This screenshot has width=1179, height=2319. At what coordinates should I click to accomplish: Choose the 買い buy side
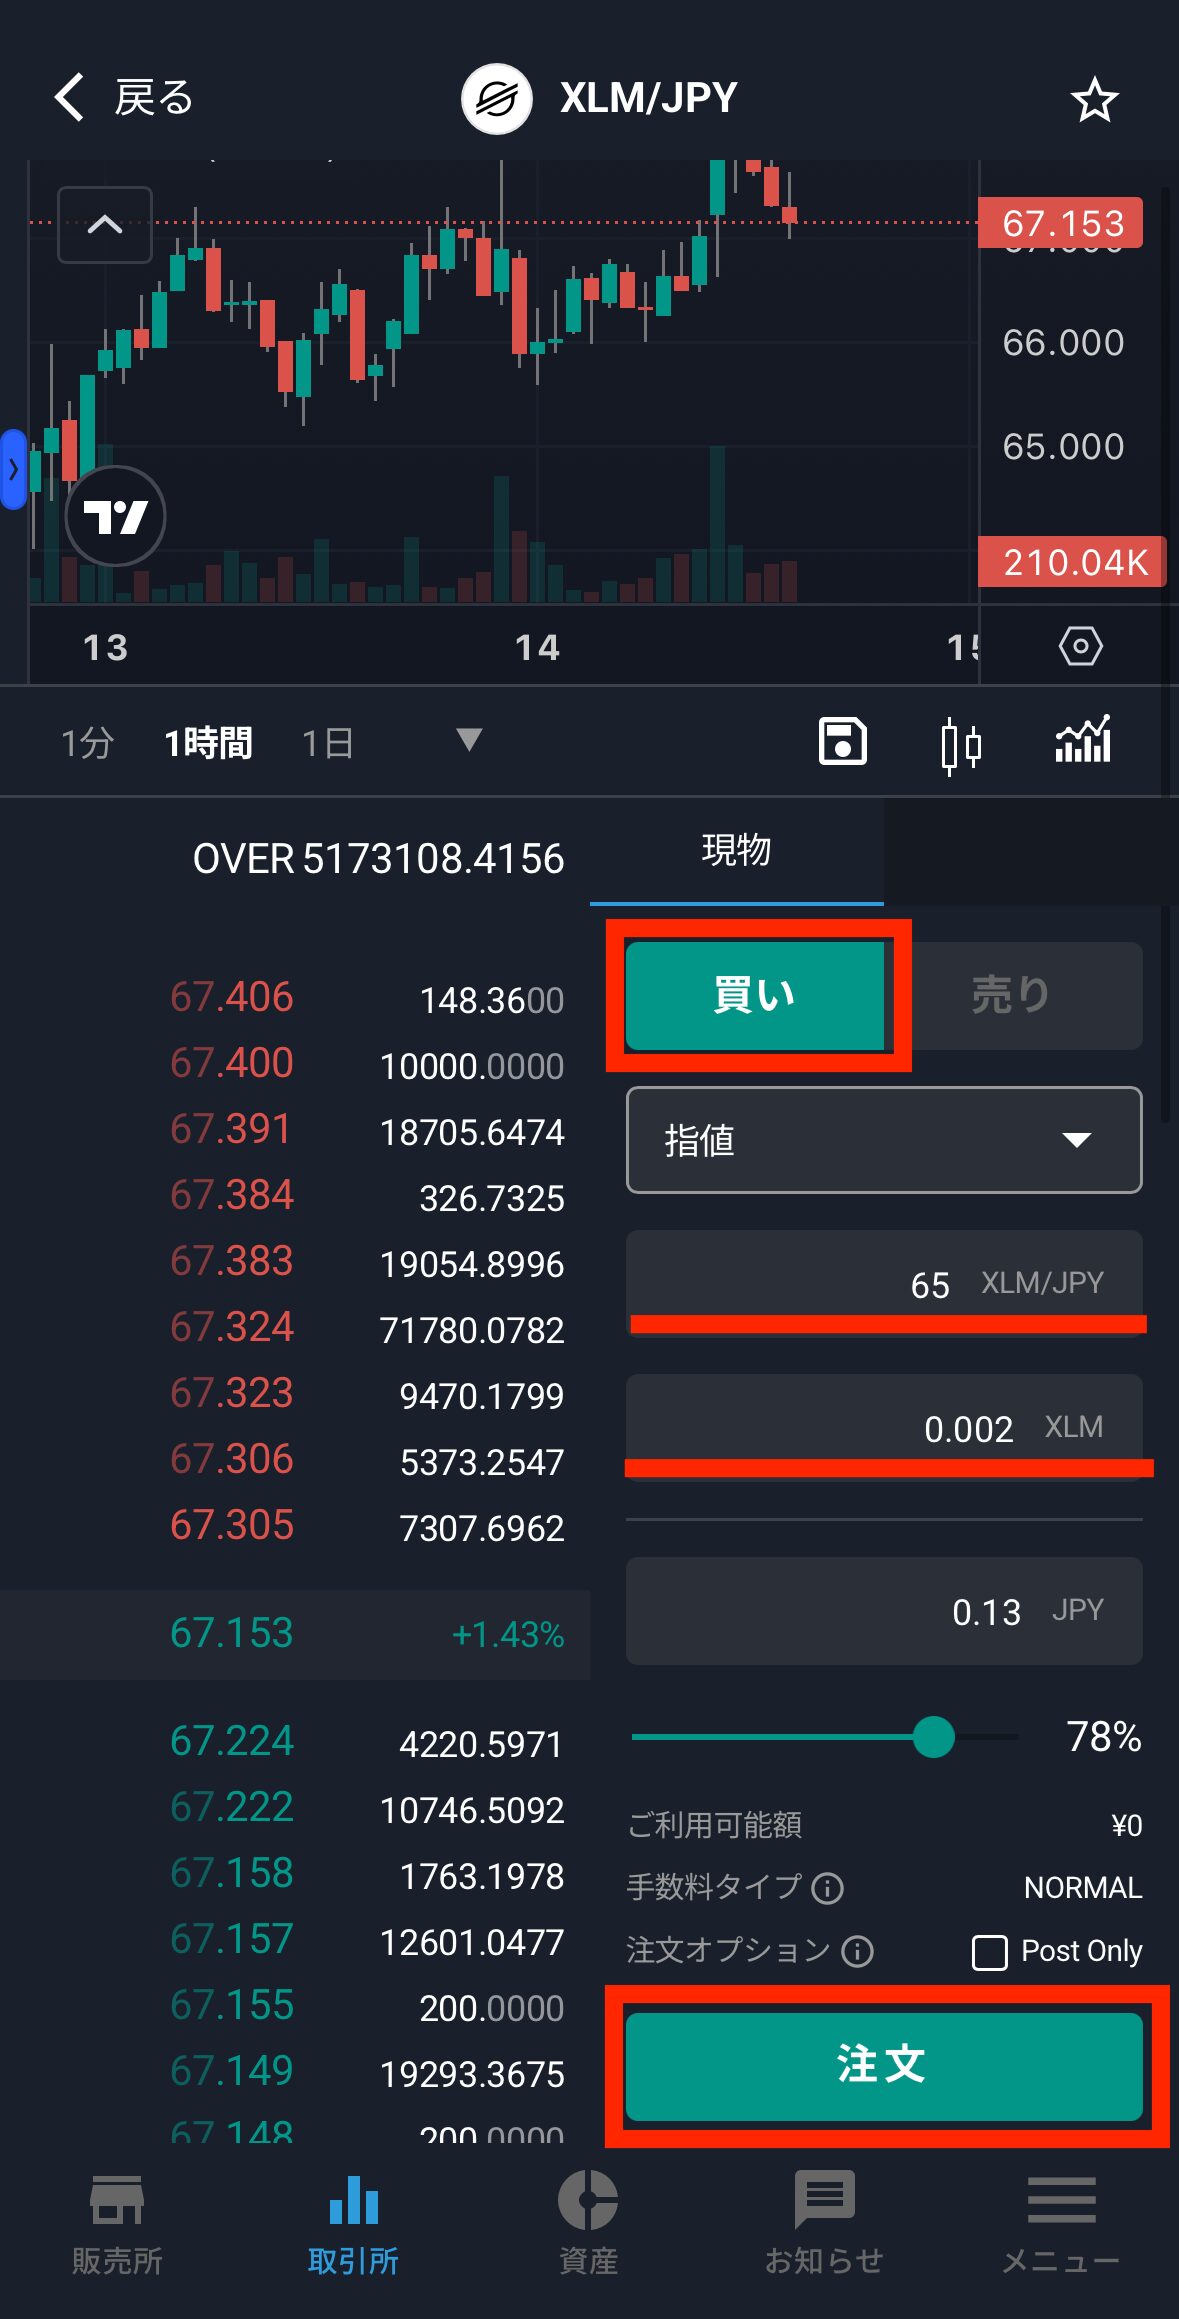pyautogui.click(x=755, y=995)
